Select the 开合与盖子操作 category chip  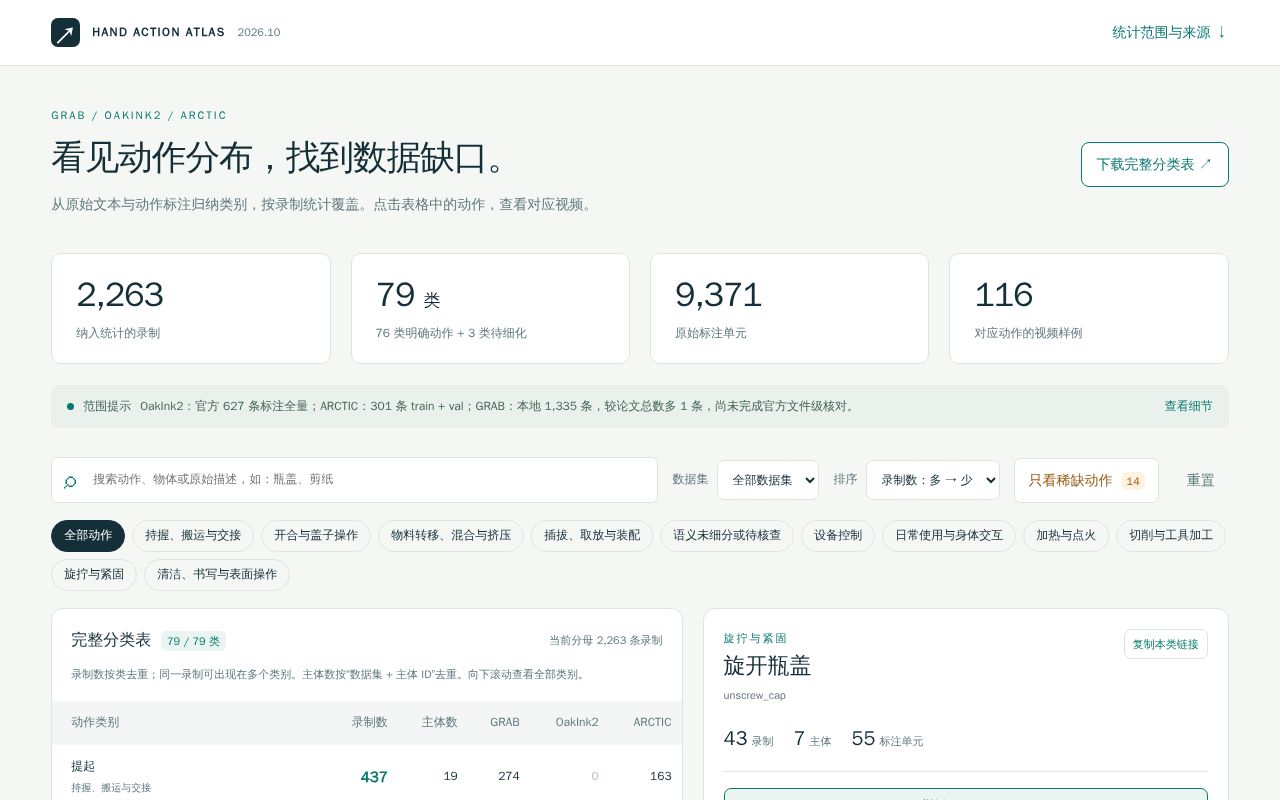tap(316, 536)
